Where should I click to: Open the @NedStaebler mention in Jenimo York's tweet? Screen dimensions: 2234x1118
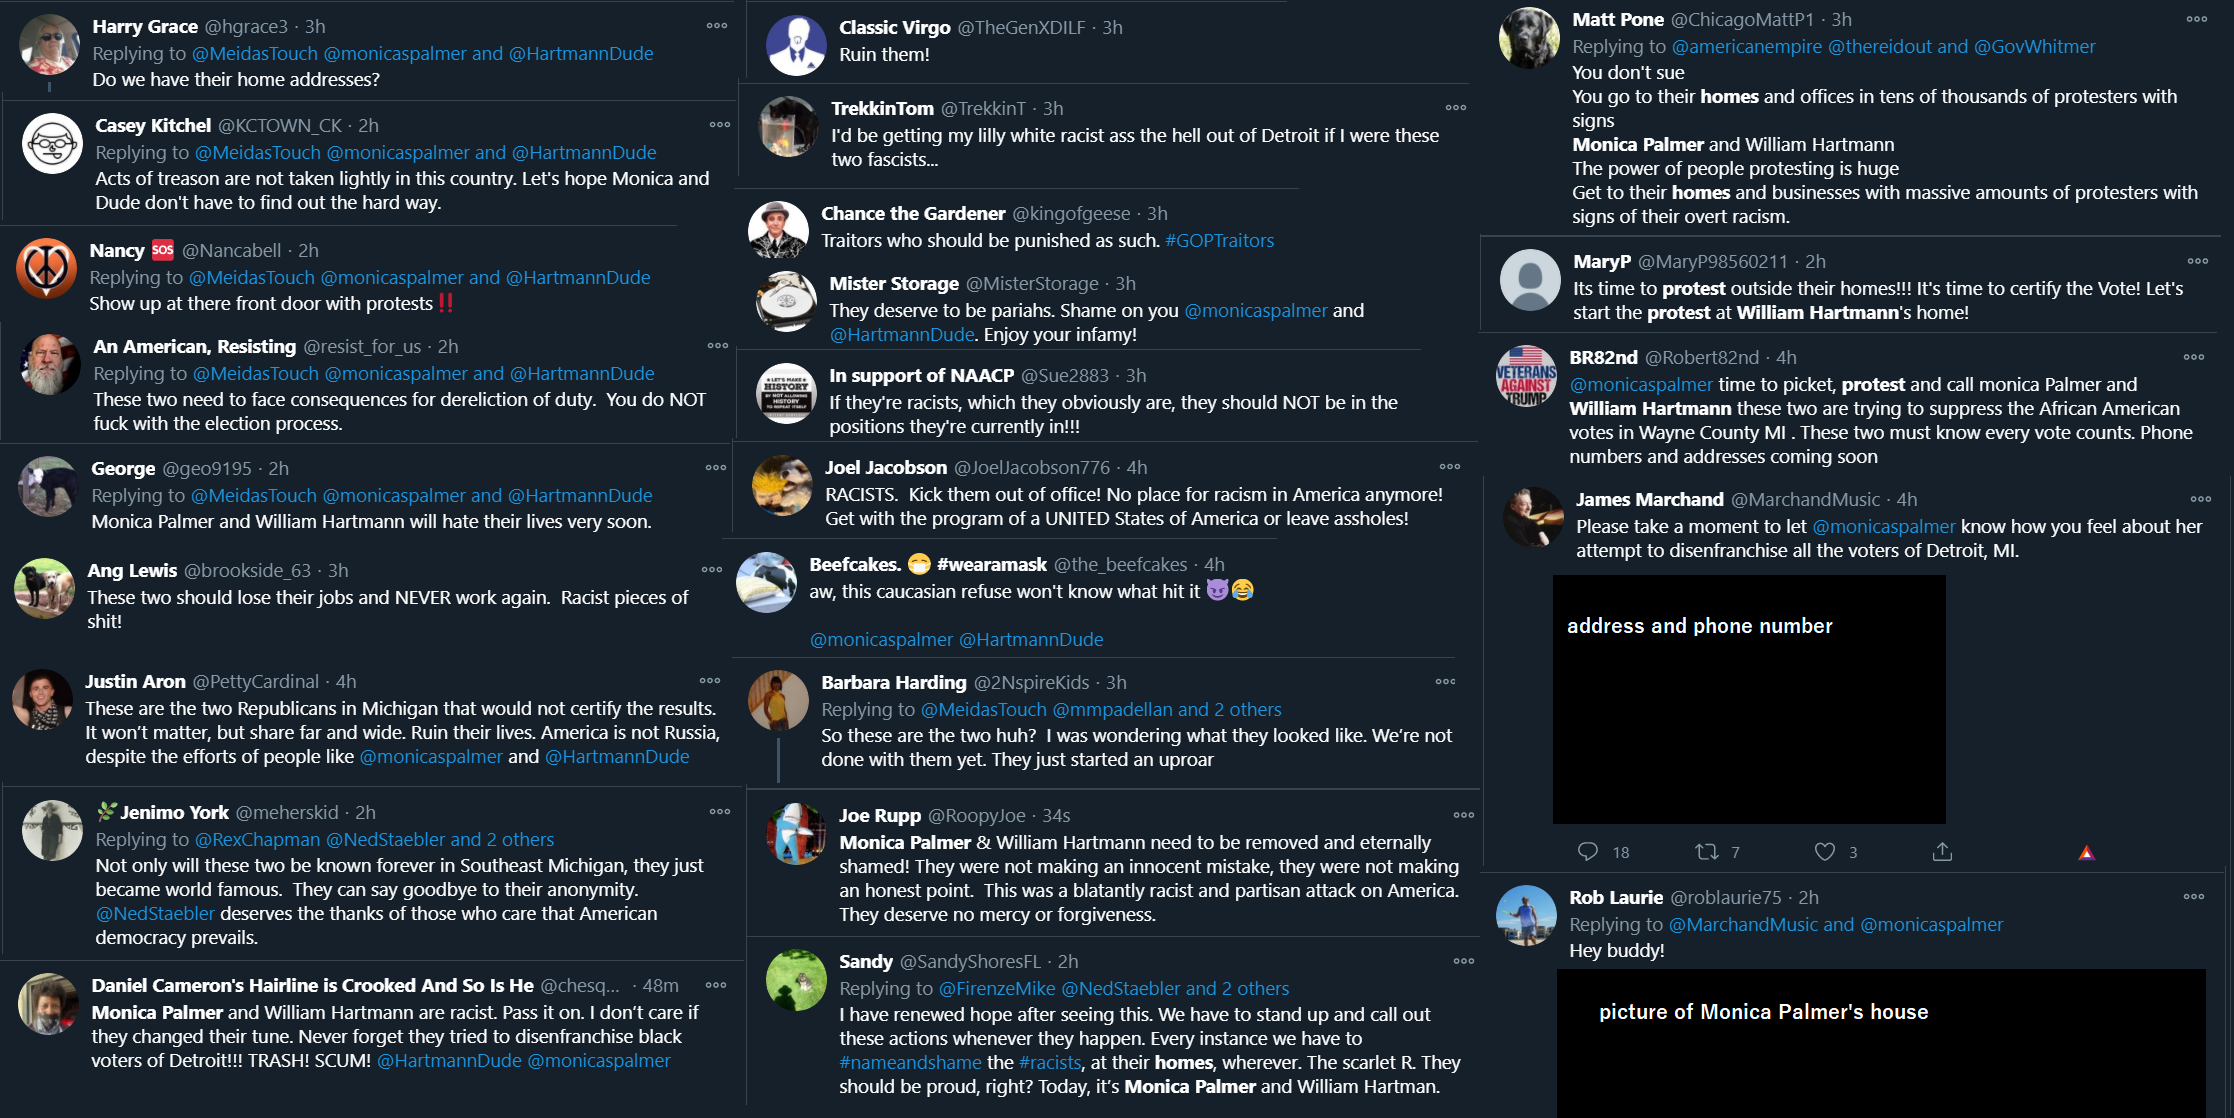[x=155, y=914]
